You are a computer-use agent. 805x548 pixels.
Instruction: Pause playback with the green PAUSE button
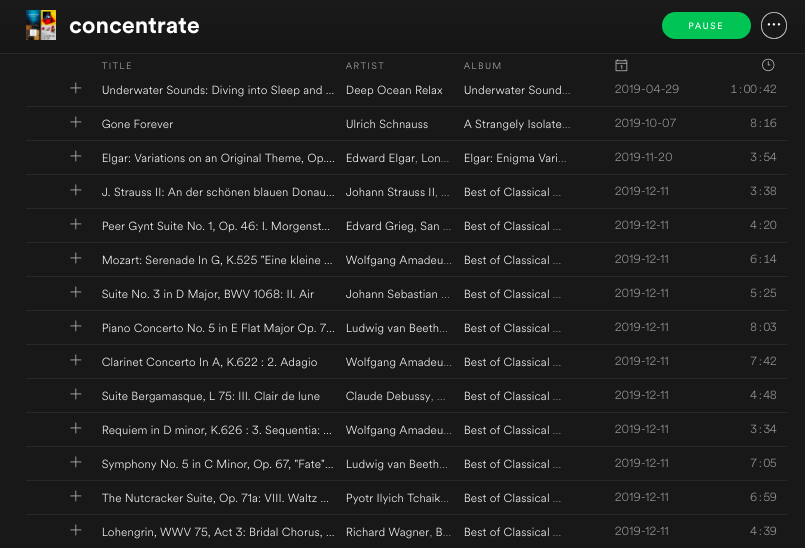click(706, 26)
